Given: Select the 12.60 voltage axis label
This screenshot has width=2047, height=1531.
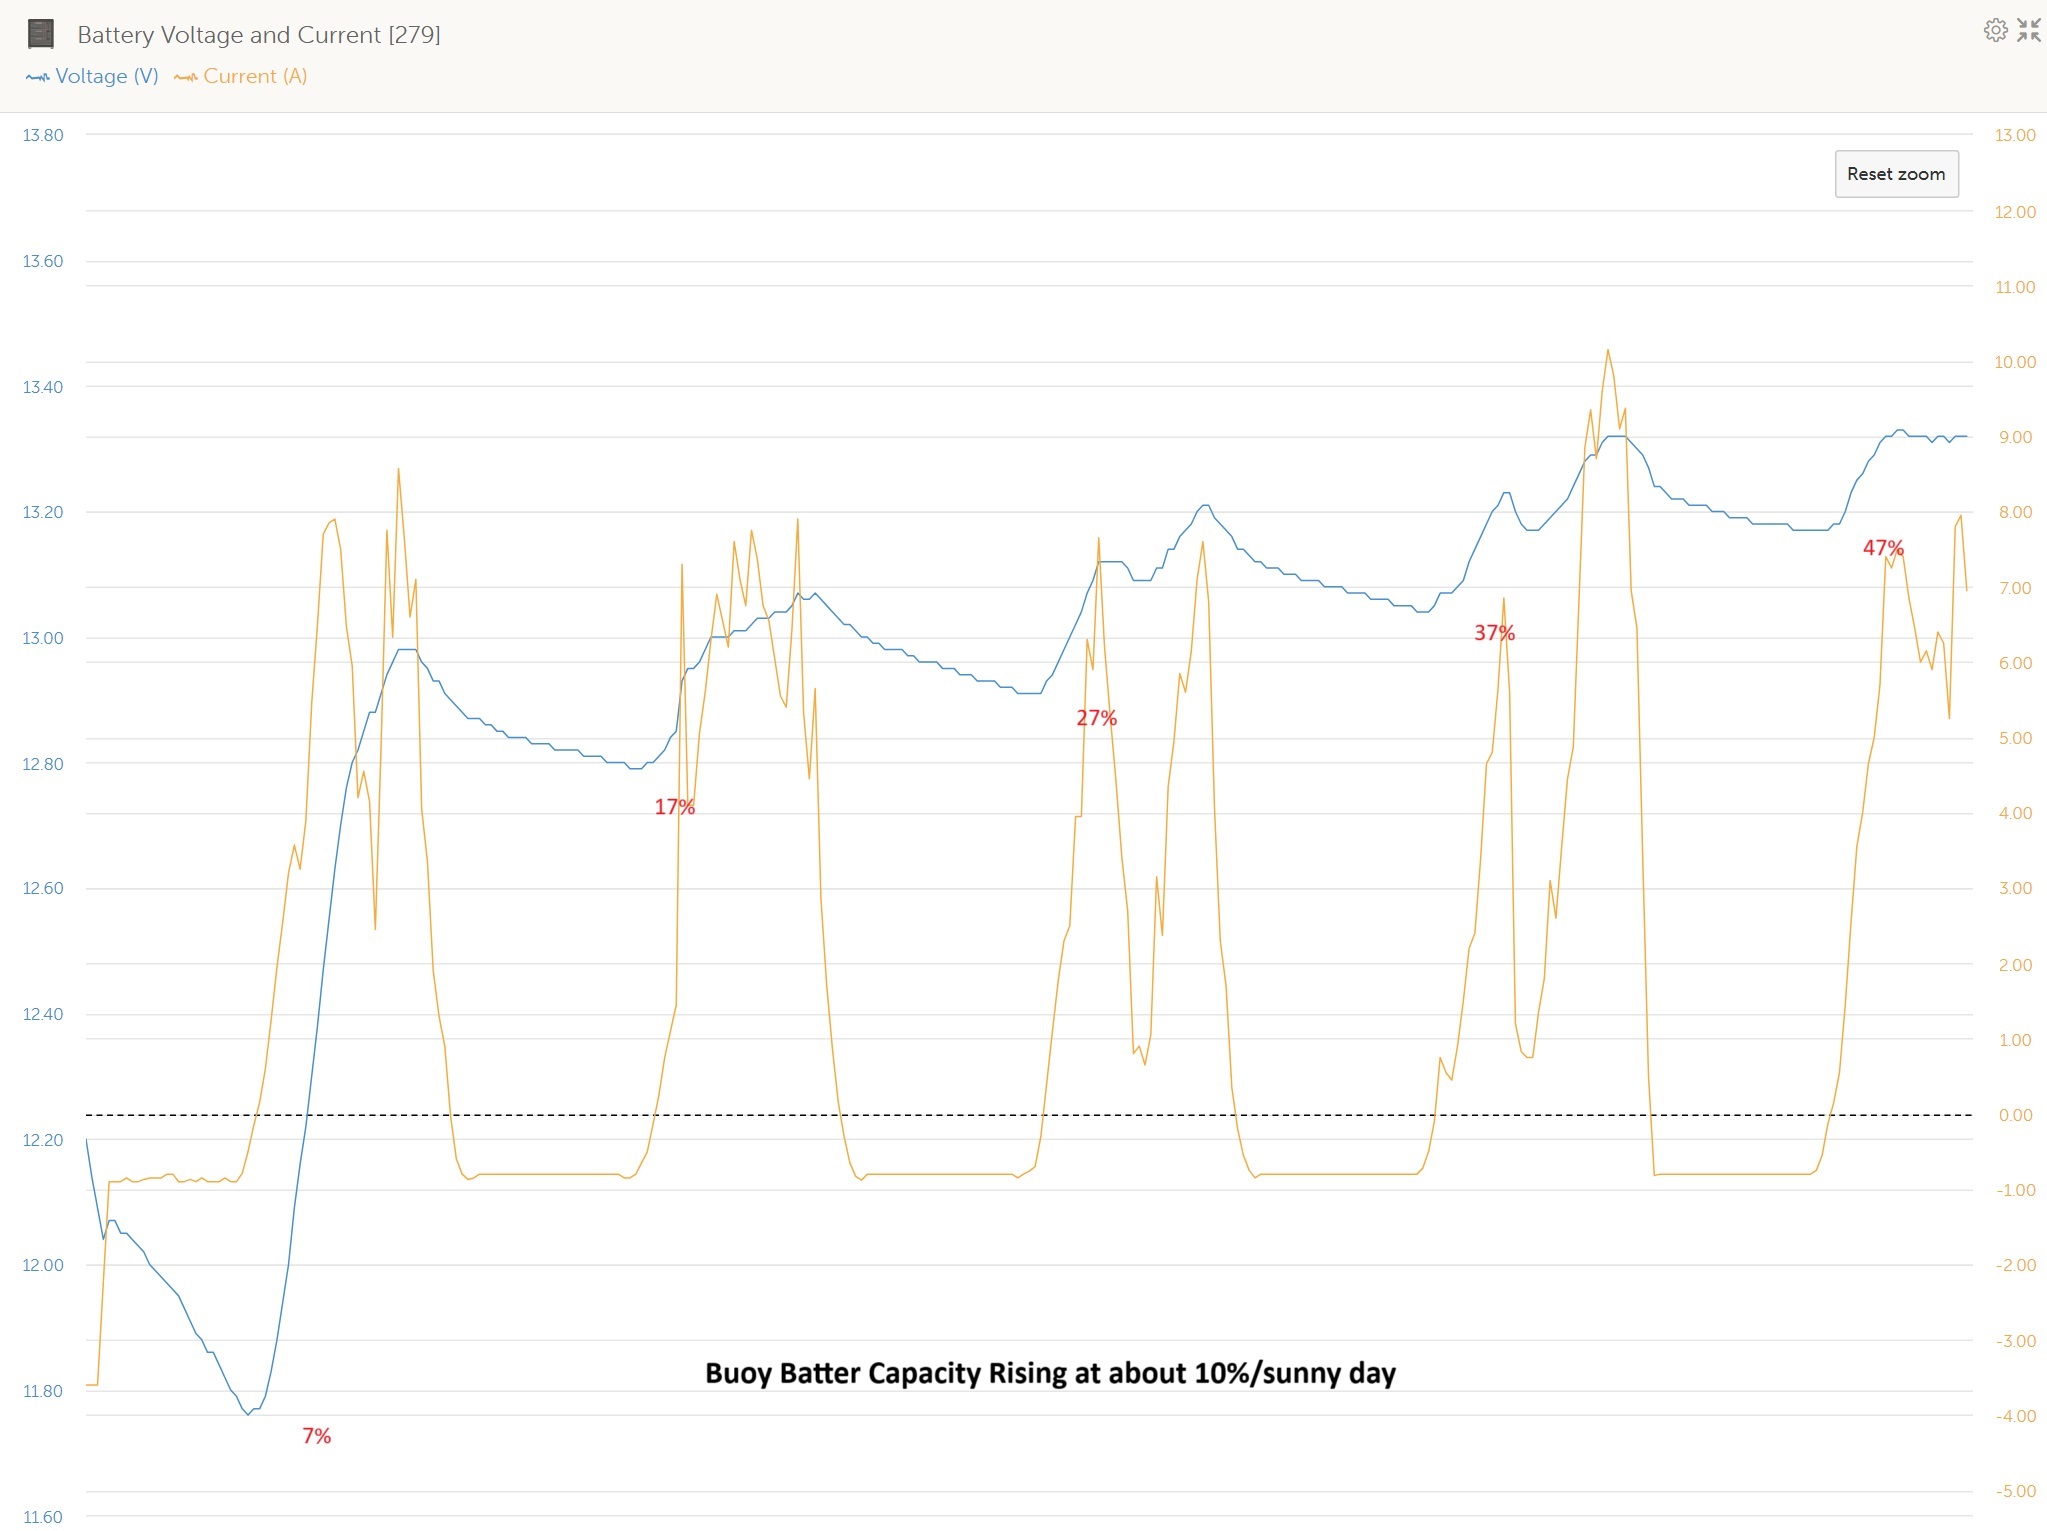Looking at the screenshot, I should pos(43,888).
